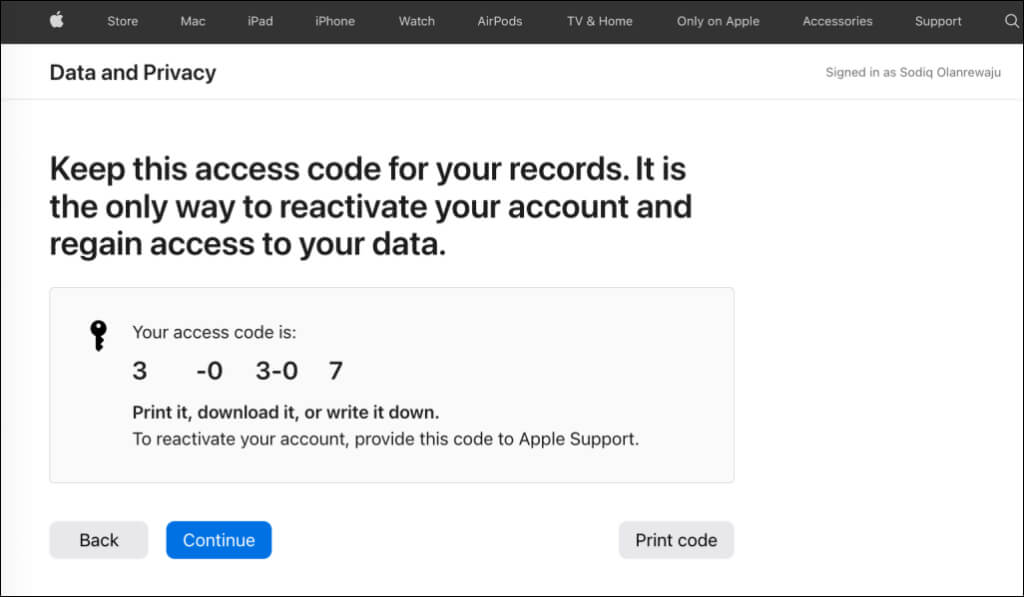Click the Print code button
The width and height of the screenshot is (1024, 597).
[x=676, y=540]
